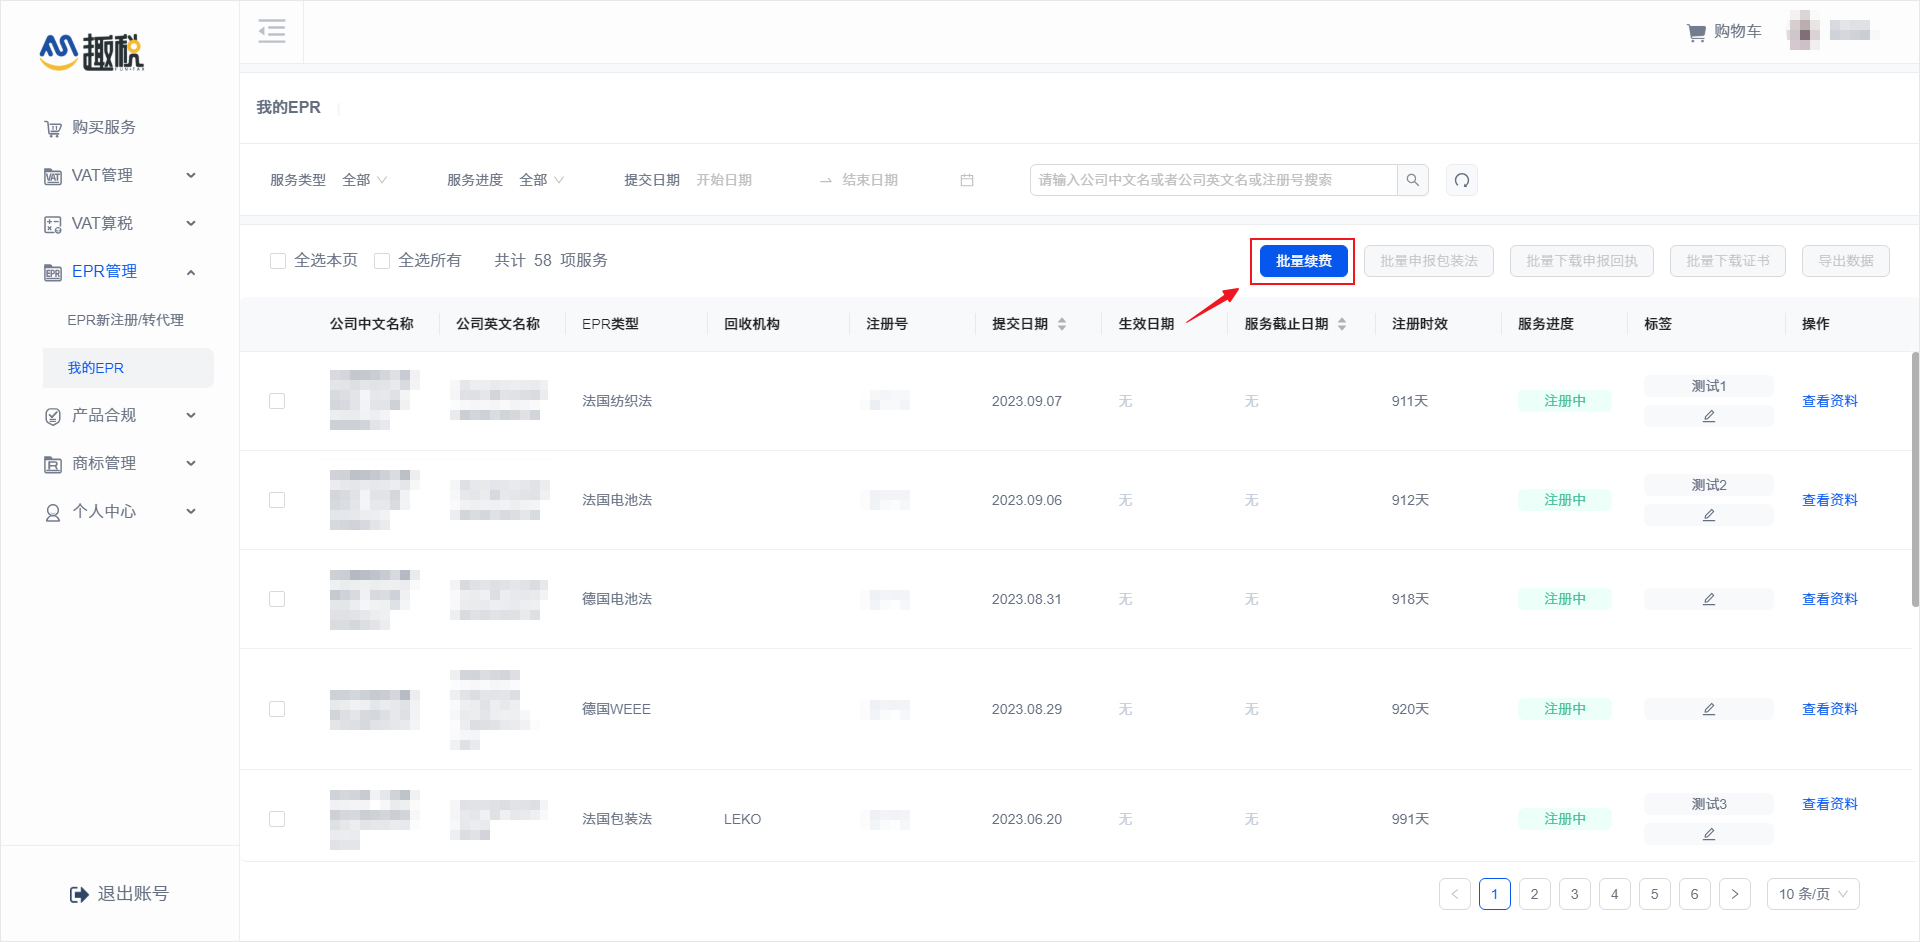Click the refresh icon beside search
Image resolution: width=1920 pixels, height=942 pixels.
pyautogui.click(x=1461, y=180)
